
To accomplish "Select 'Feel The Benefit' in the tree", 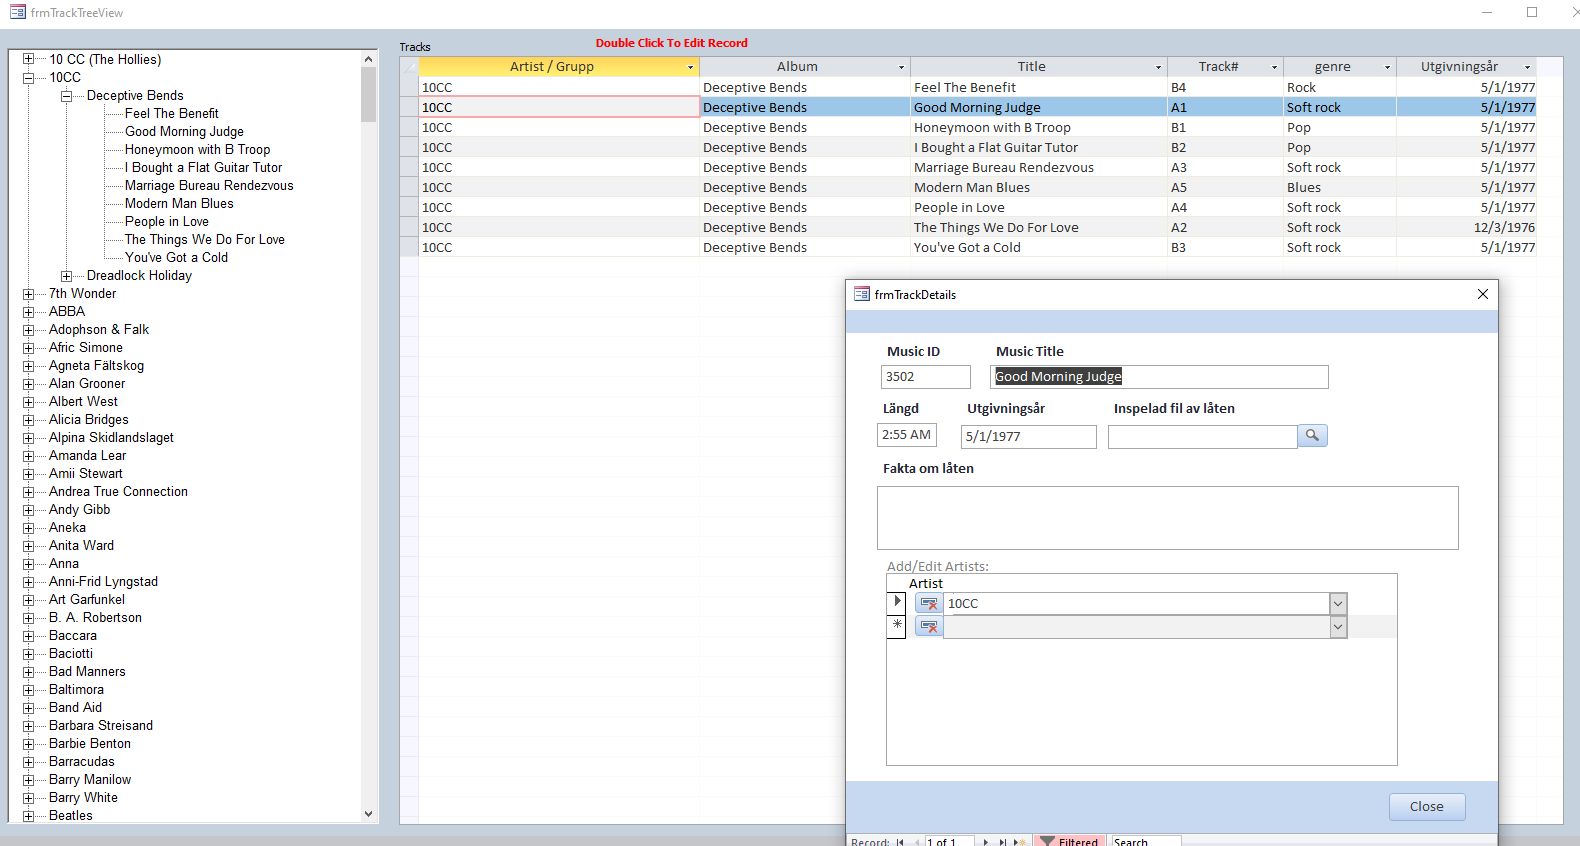I will [171, 113].
